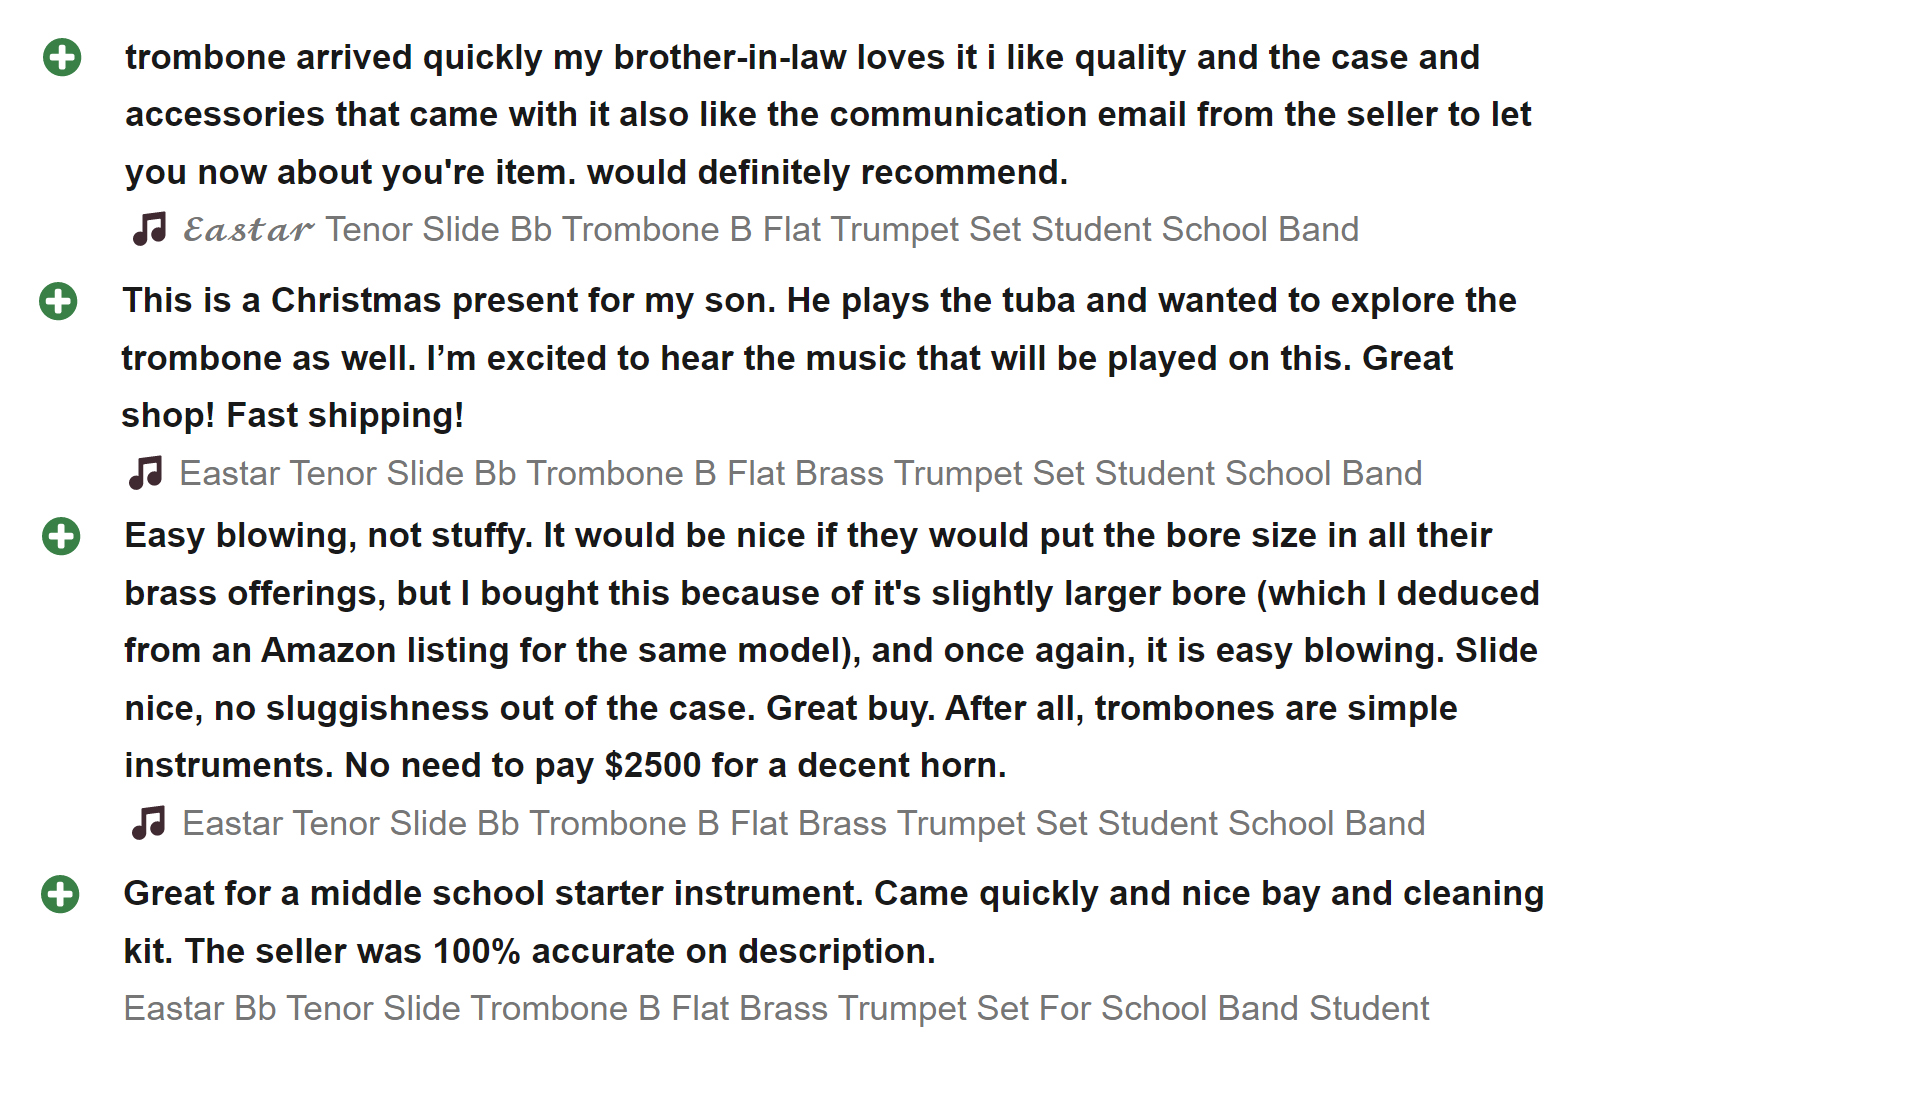The width and height of the screenshot is (1917, 1111).
Task: Open the product link under the 'Easy blowing' review
Action: click(803, 823)
